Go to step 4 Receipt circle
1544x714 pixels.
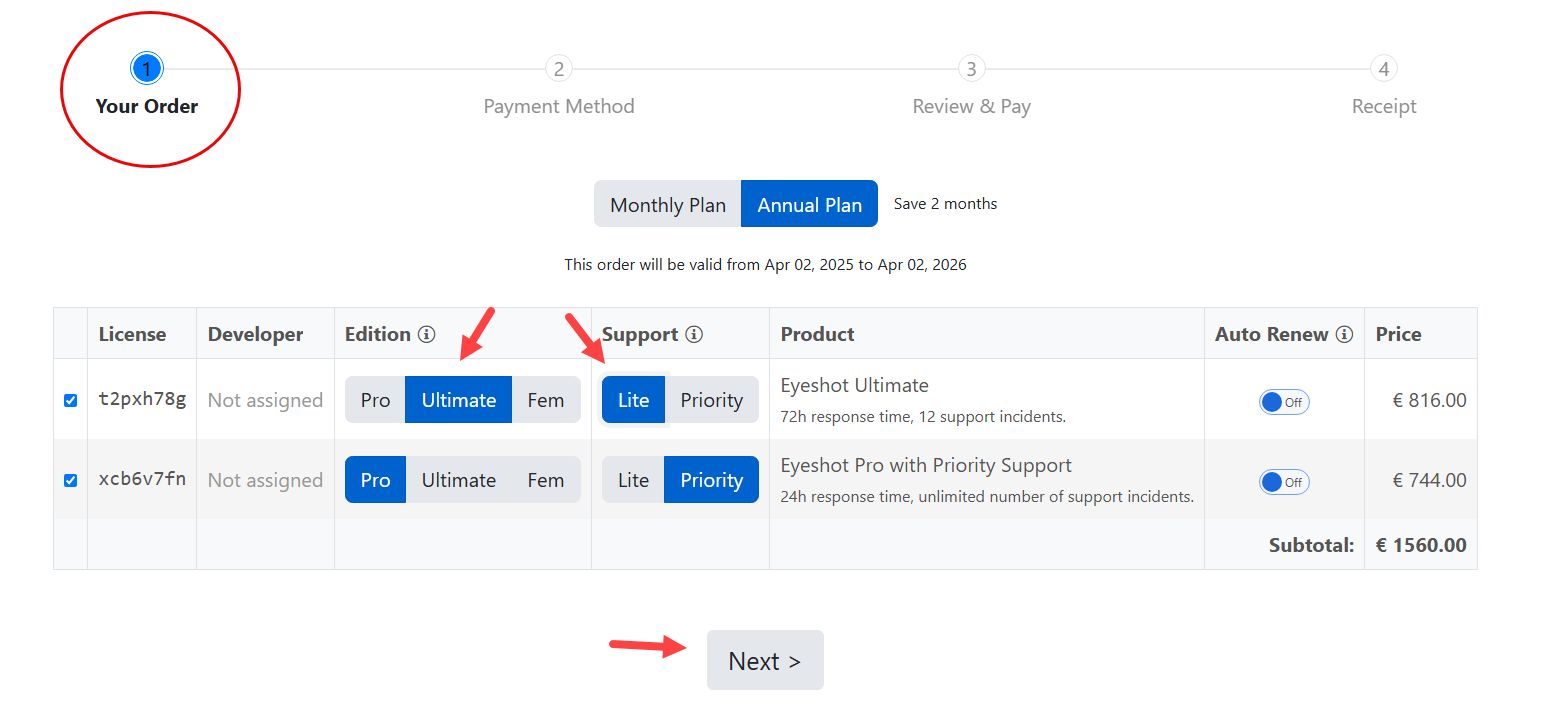(x=1384, y=69)
